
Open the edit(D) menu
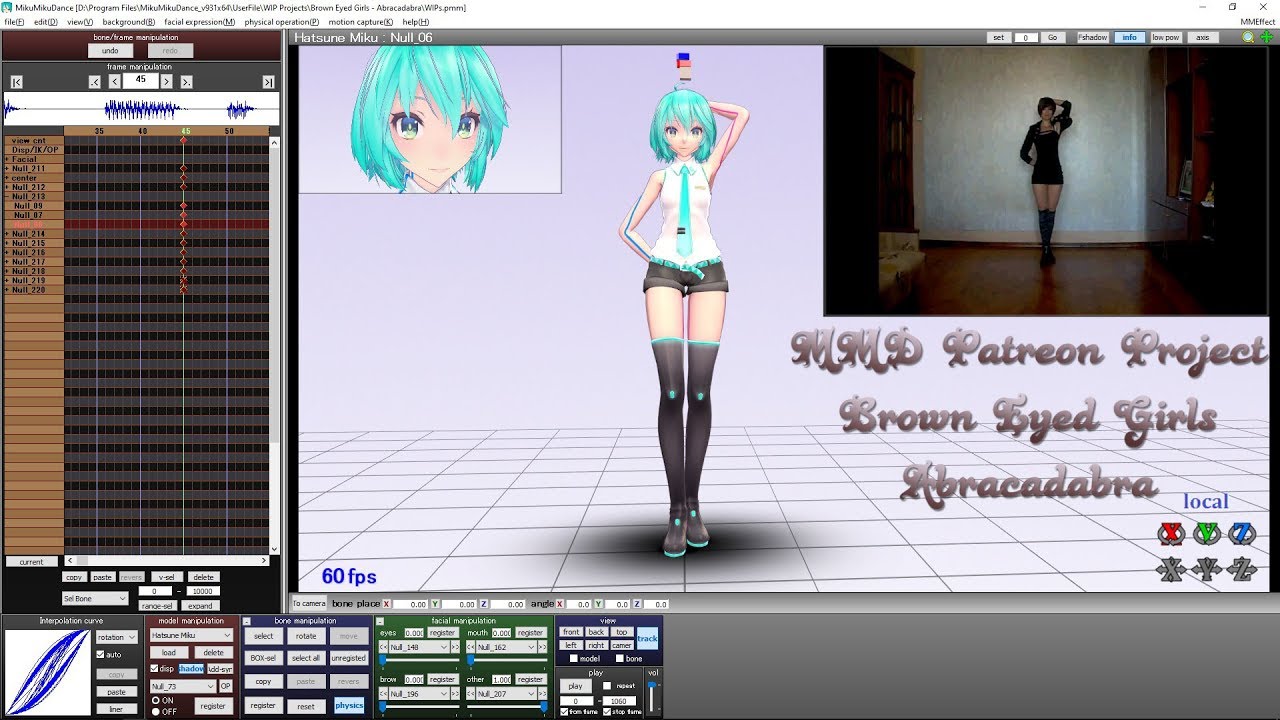[45, 21]
